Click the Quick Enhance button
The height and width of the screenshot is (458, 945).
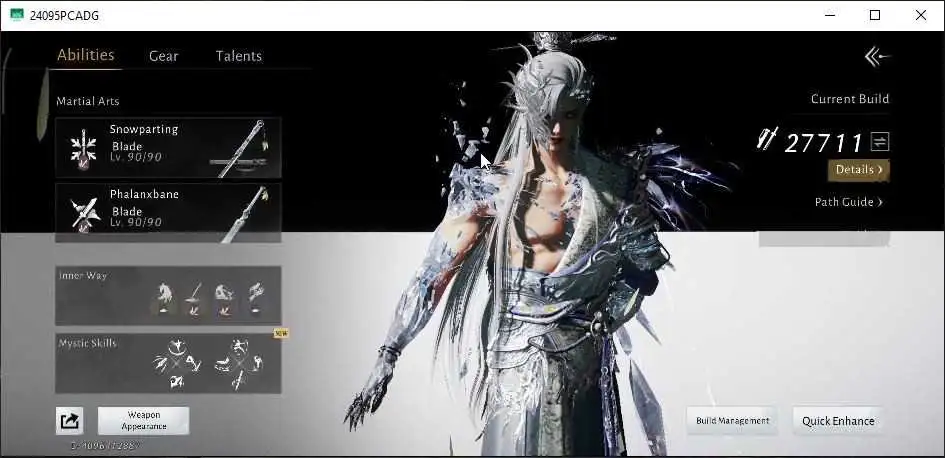coord(838,421)
